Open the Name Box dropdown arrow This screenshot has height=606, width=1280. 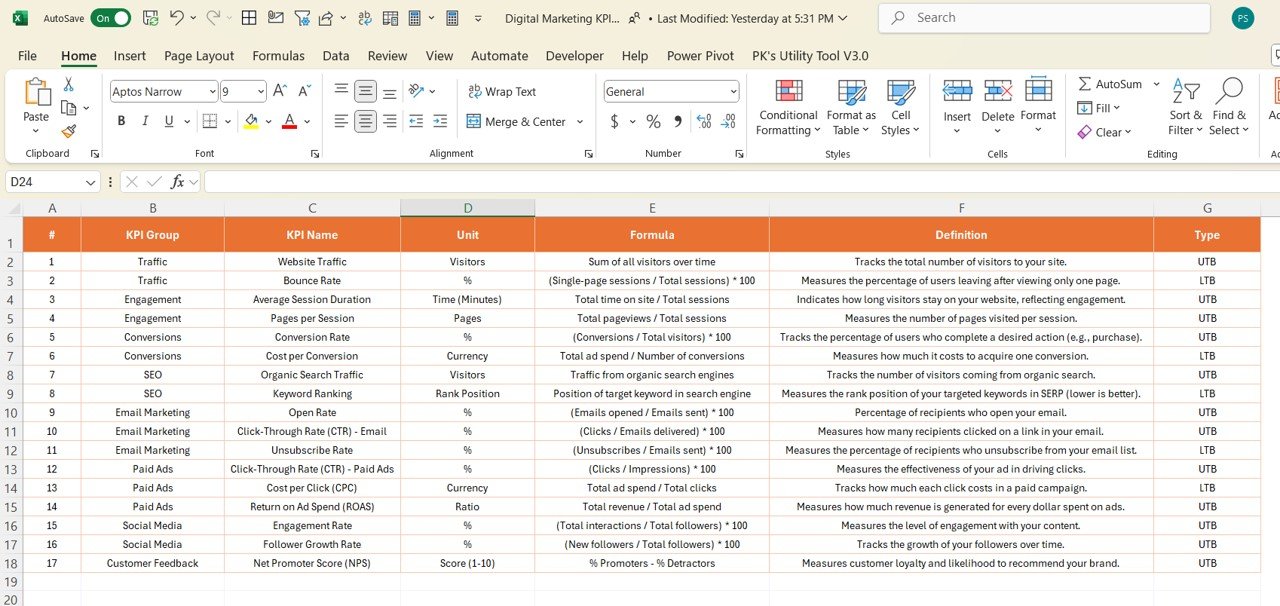click(x=90, y=182)
